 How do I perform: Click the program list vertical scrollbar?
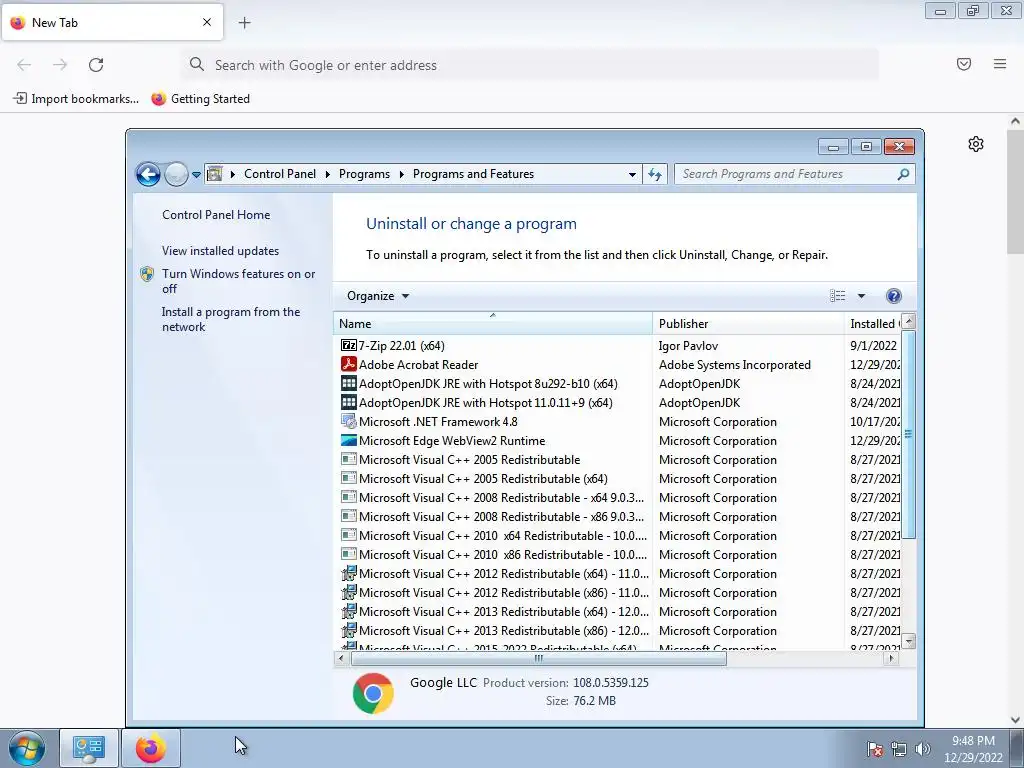click(908, 434)
